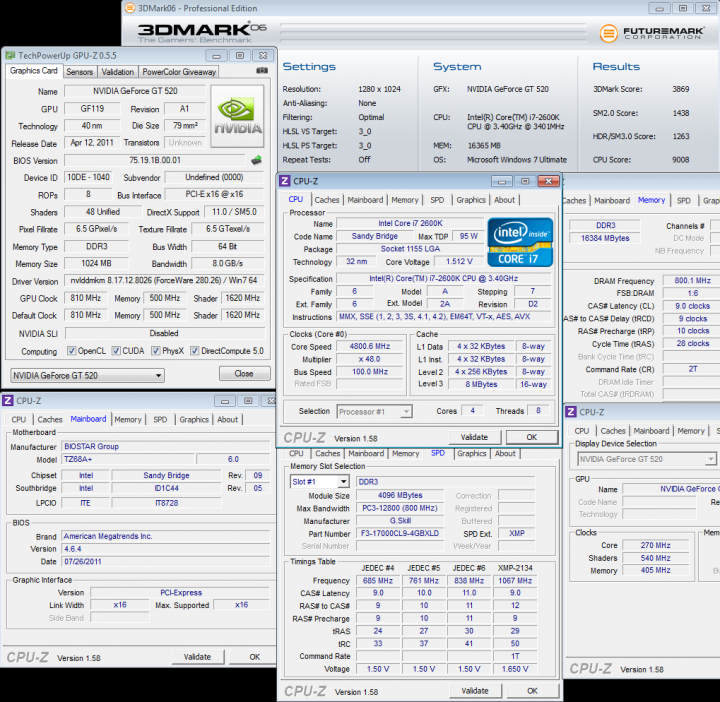Click the NVIDIA logo in GPU-Z
This screenshot has width=720, height=702.
[238, 116]
